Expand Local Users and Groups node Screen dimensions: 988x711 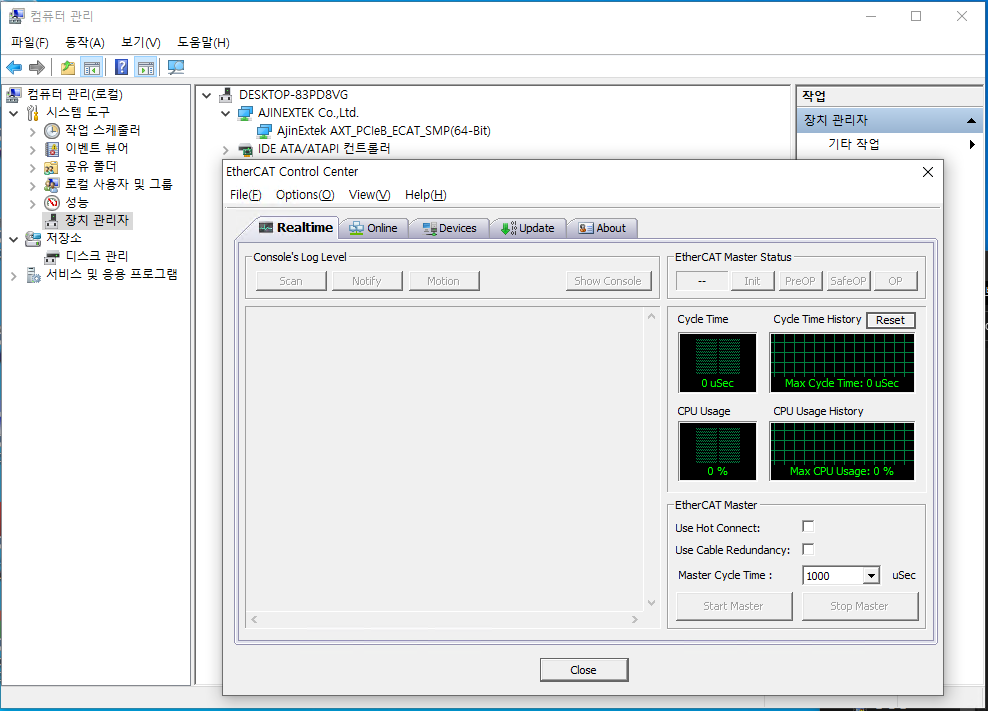point(33,185)
